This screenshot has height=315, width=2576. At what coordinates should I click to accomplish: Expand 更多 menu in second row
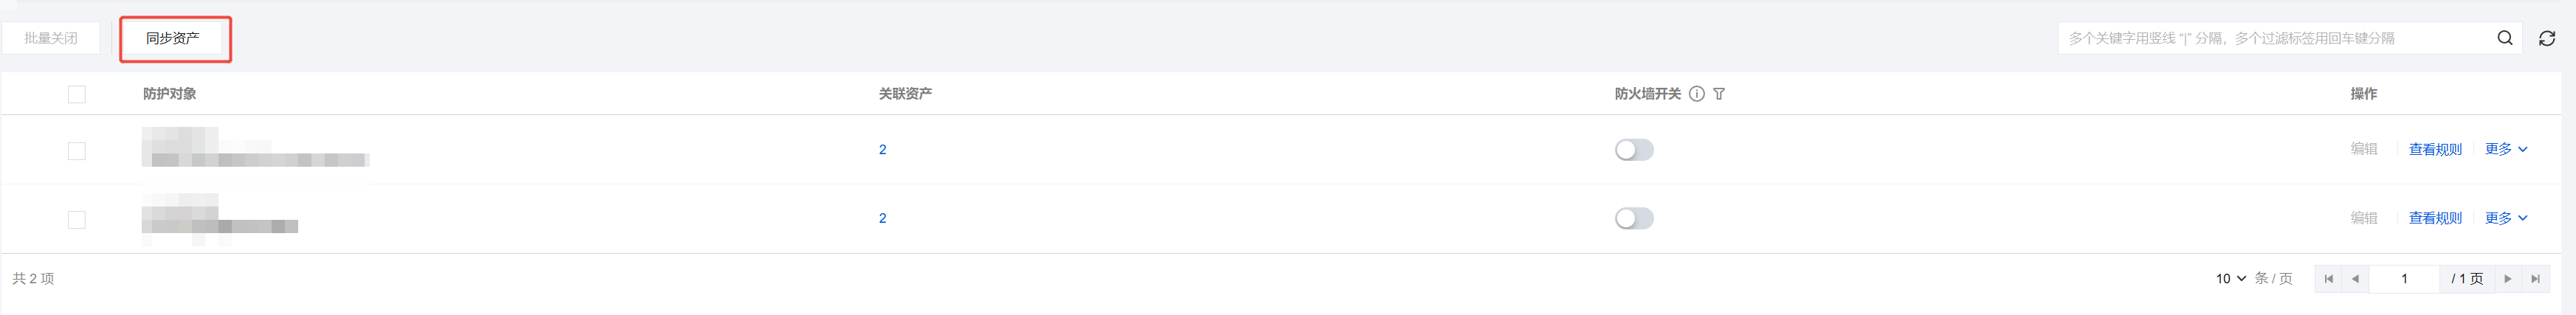coord(2506,218)
